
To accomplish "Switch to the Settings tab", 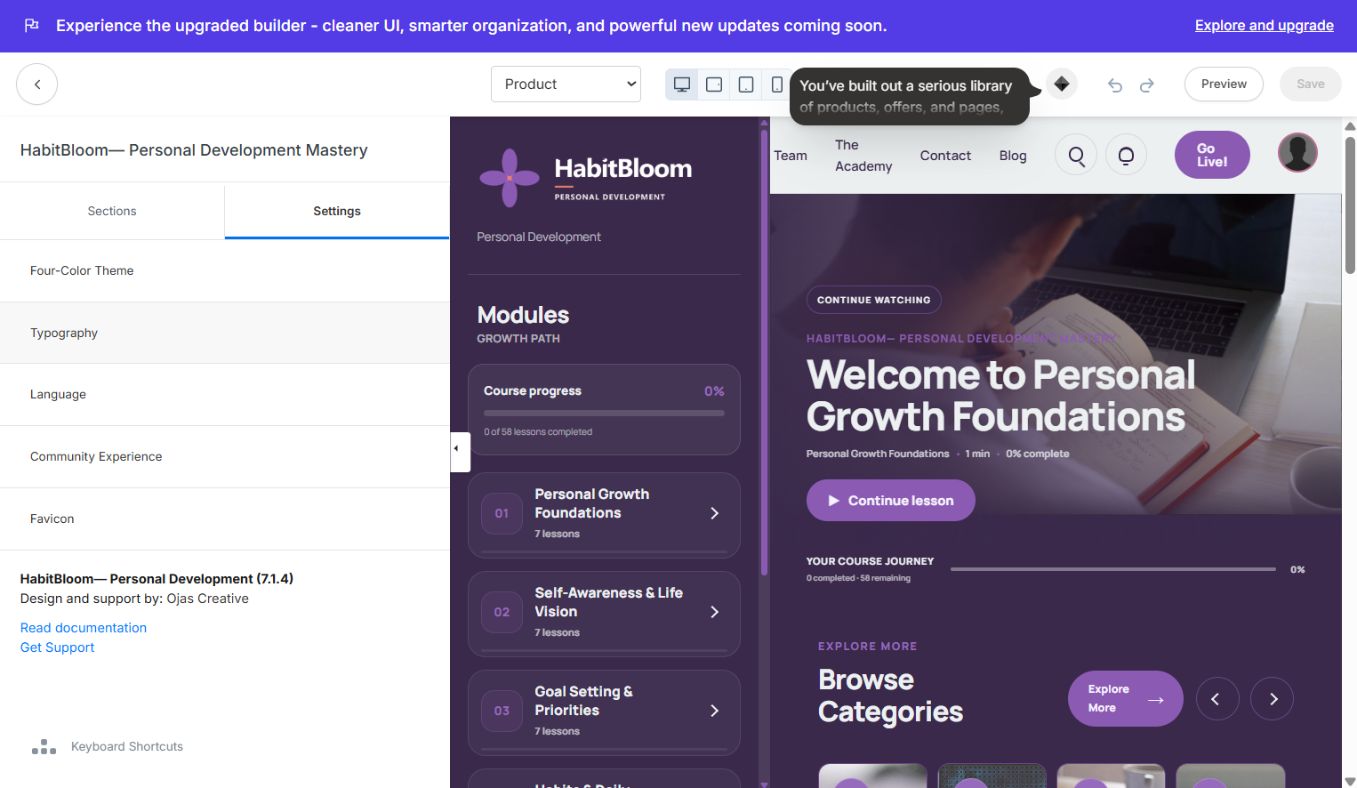I will (x=337, y=211).
